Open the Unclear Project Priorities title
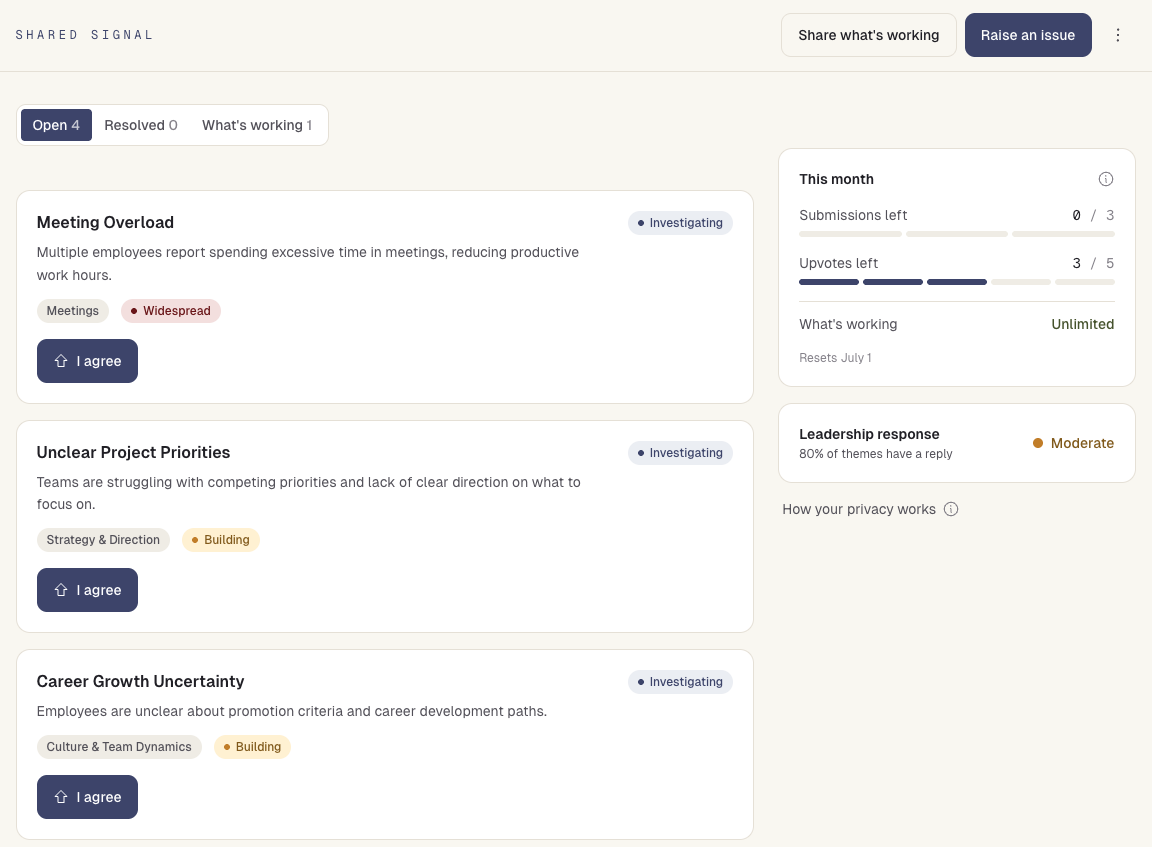Image resolution: width=1152 pixels, height=847 pixels. (x=133, y=453)
